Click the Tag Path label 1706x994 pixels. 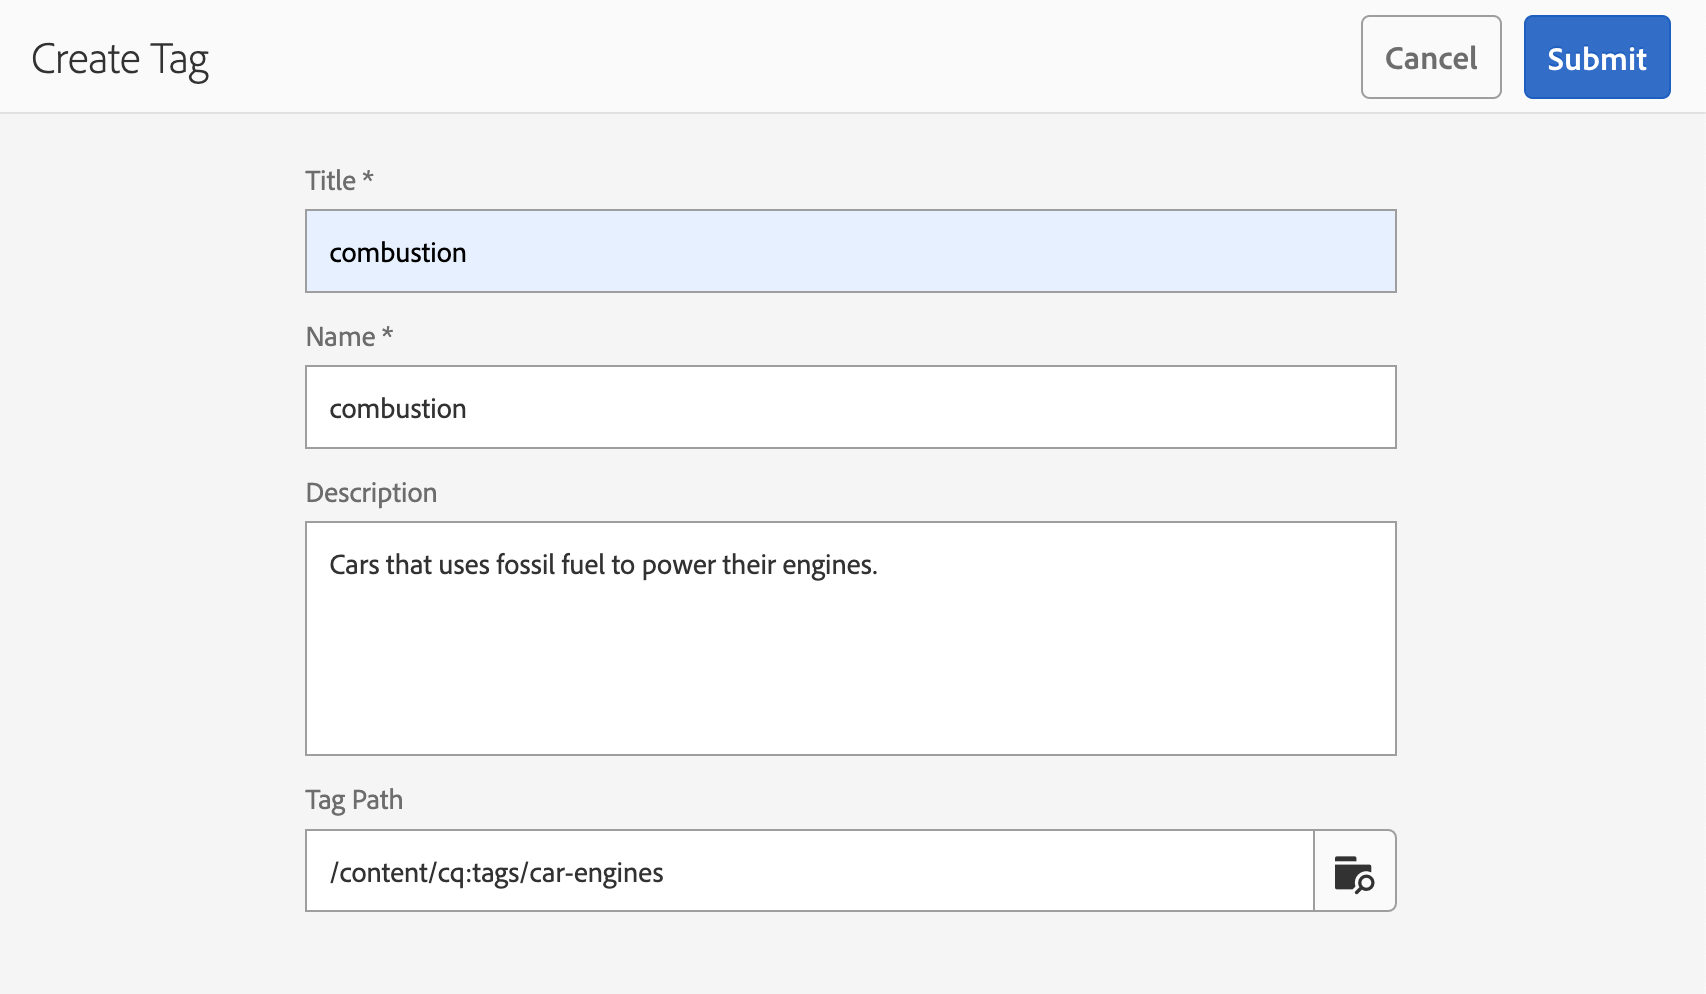tap(354, 800)
